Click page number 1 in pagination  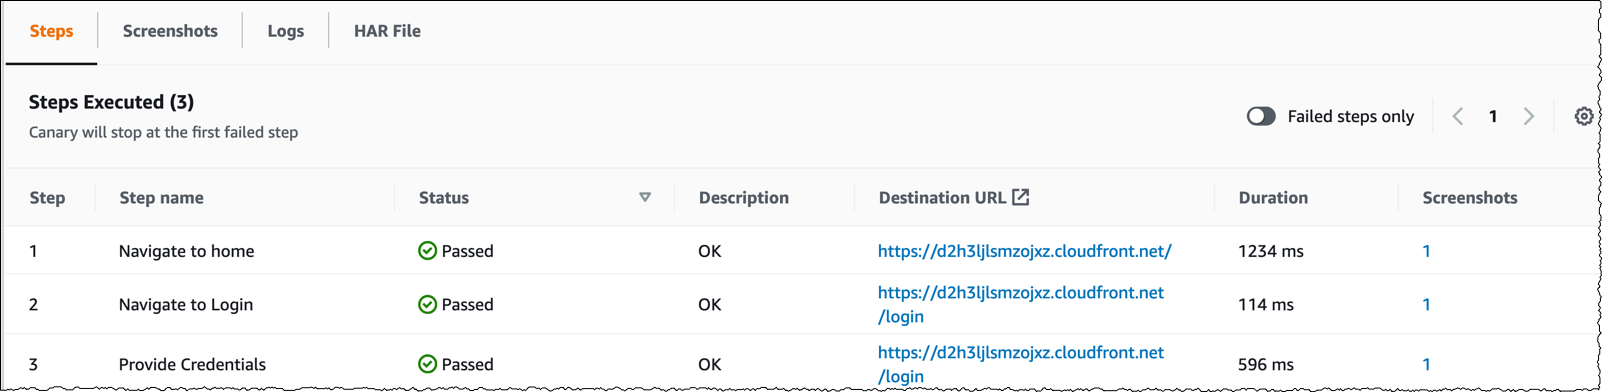pyautogui.click(x=1493, y=116)
